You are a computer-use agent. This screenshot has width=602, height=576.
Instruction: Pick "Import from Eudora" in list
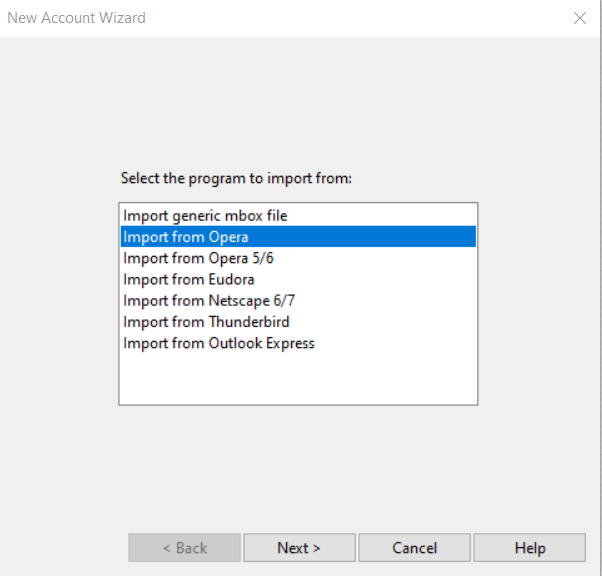point(298,279)
